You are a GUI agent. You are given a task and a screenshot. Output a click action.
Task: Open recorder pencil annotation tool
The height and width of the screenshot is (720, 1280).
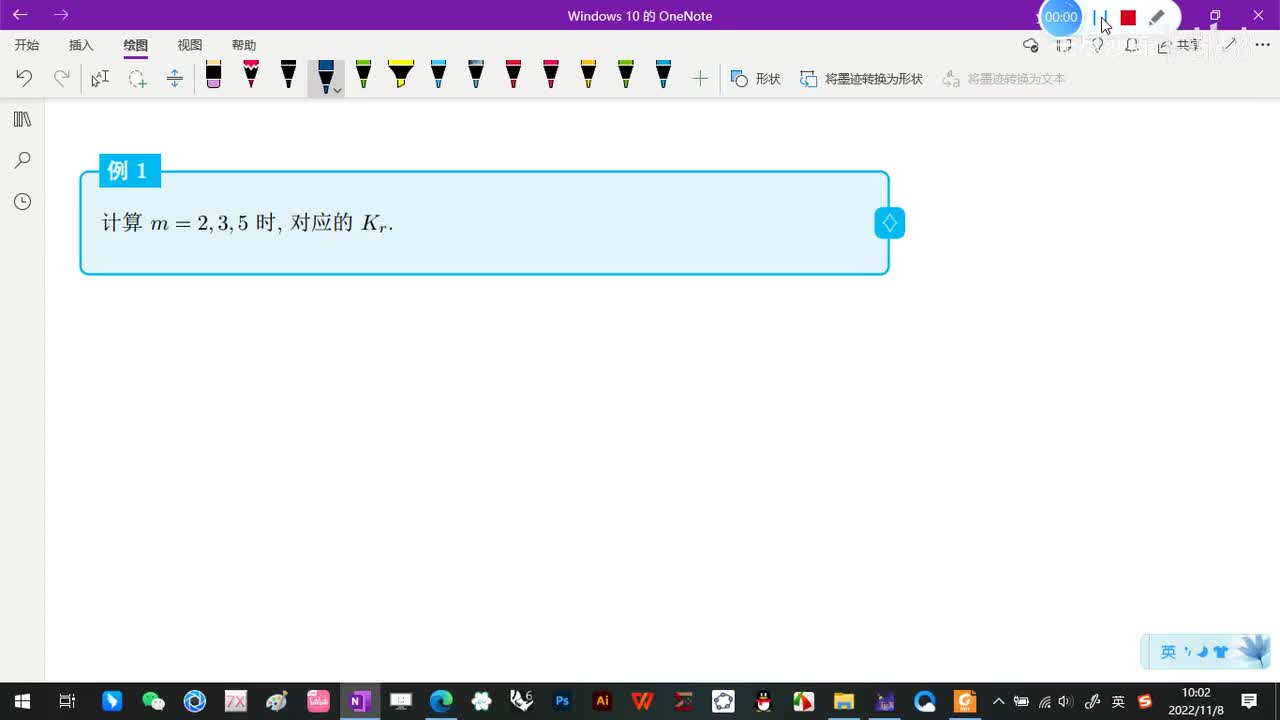point(1156,17)
